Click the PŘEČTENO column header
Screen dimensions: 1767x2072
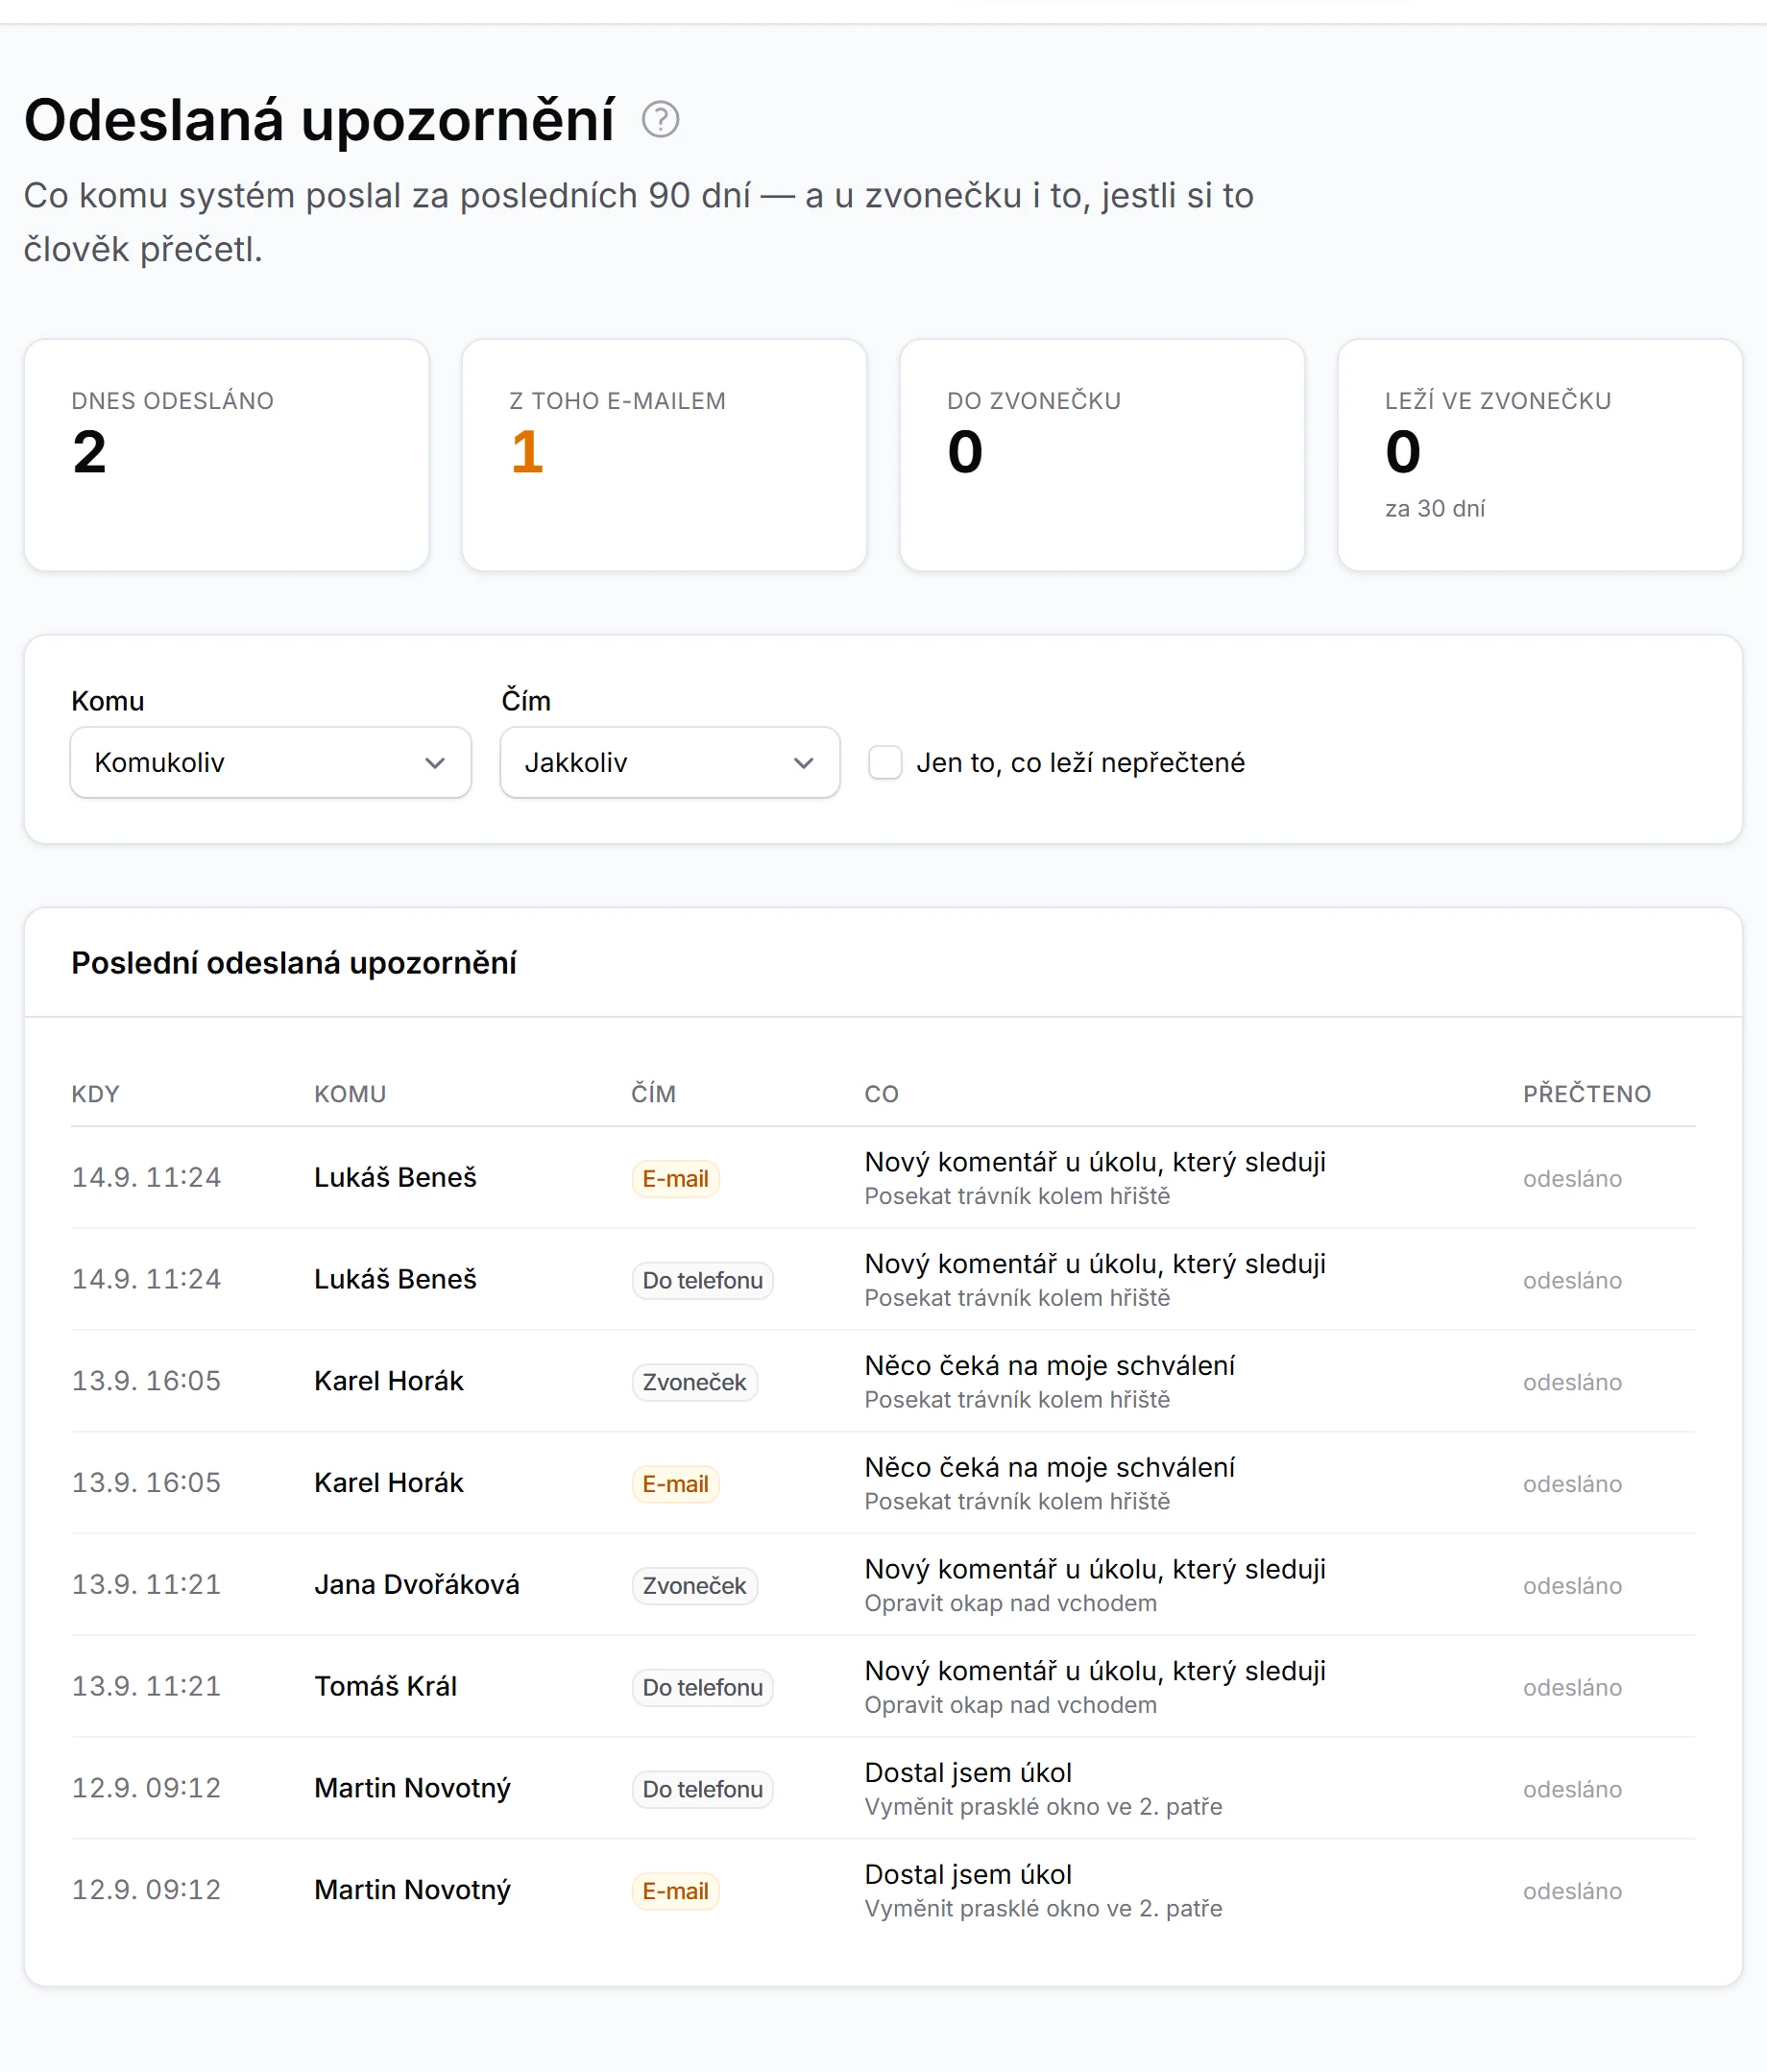click(1587, 1094)
